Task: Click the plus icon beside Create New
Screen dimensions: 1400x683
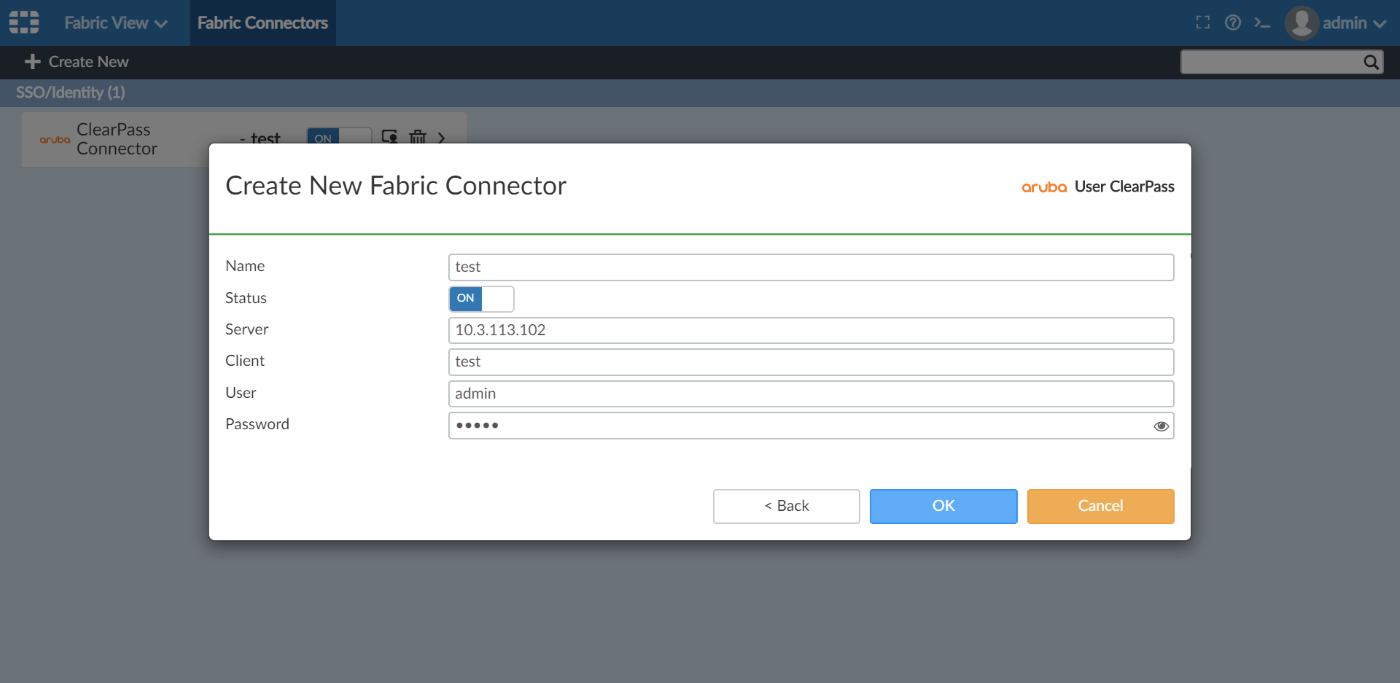Action: coord(32,62)
